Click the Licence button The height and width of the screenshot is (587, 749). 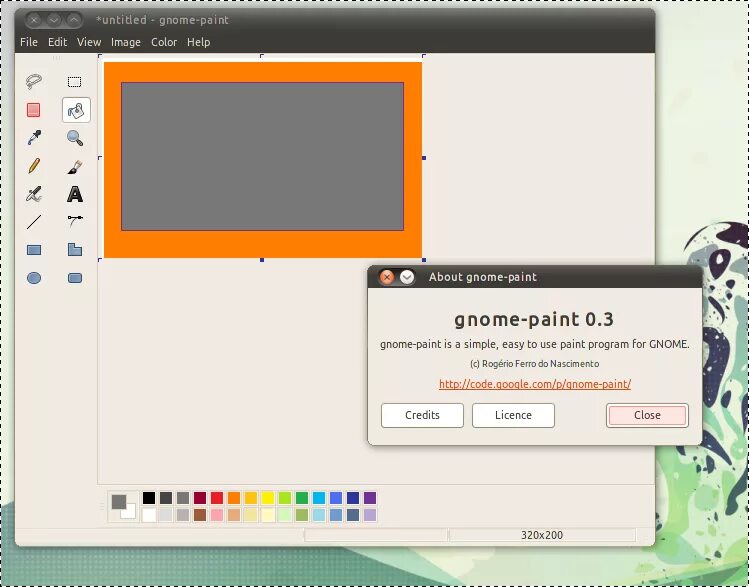tap(514, 415)
